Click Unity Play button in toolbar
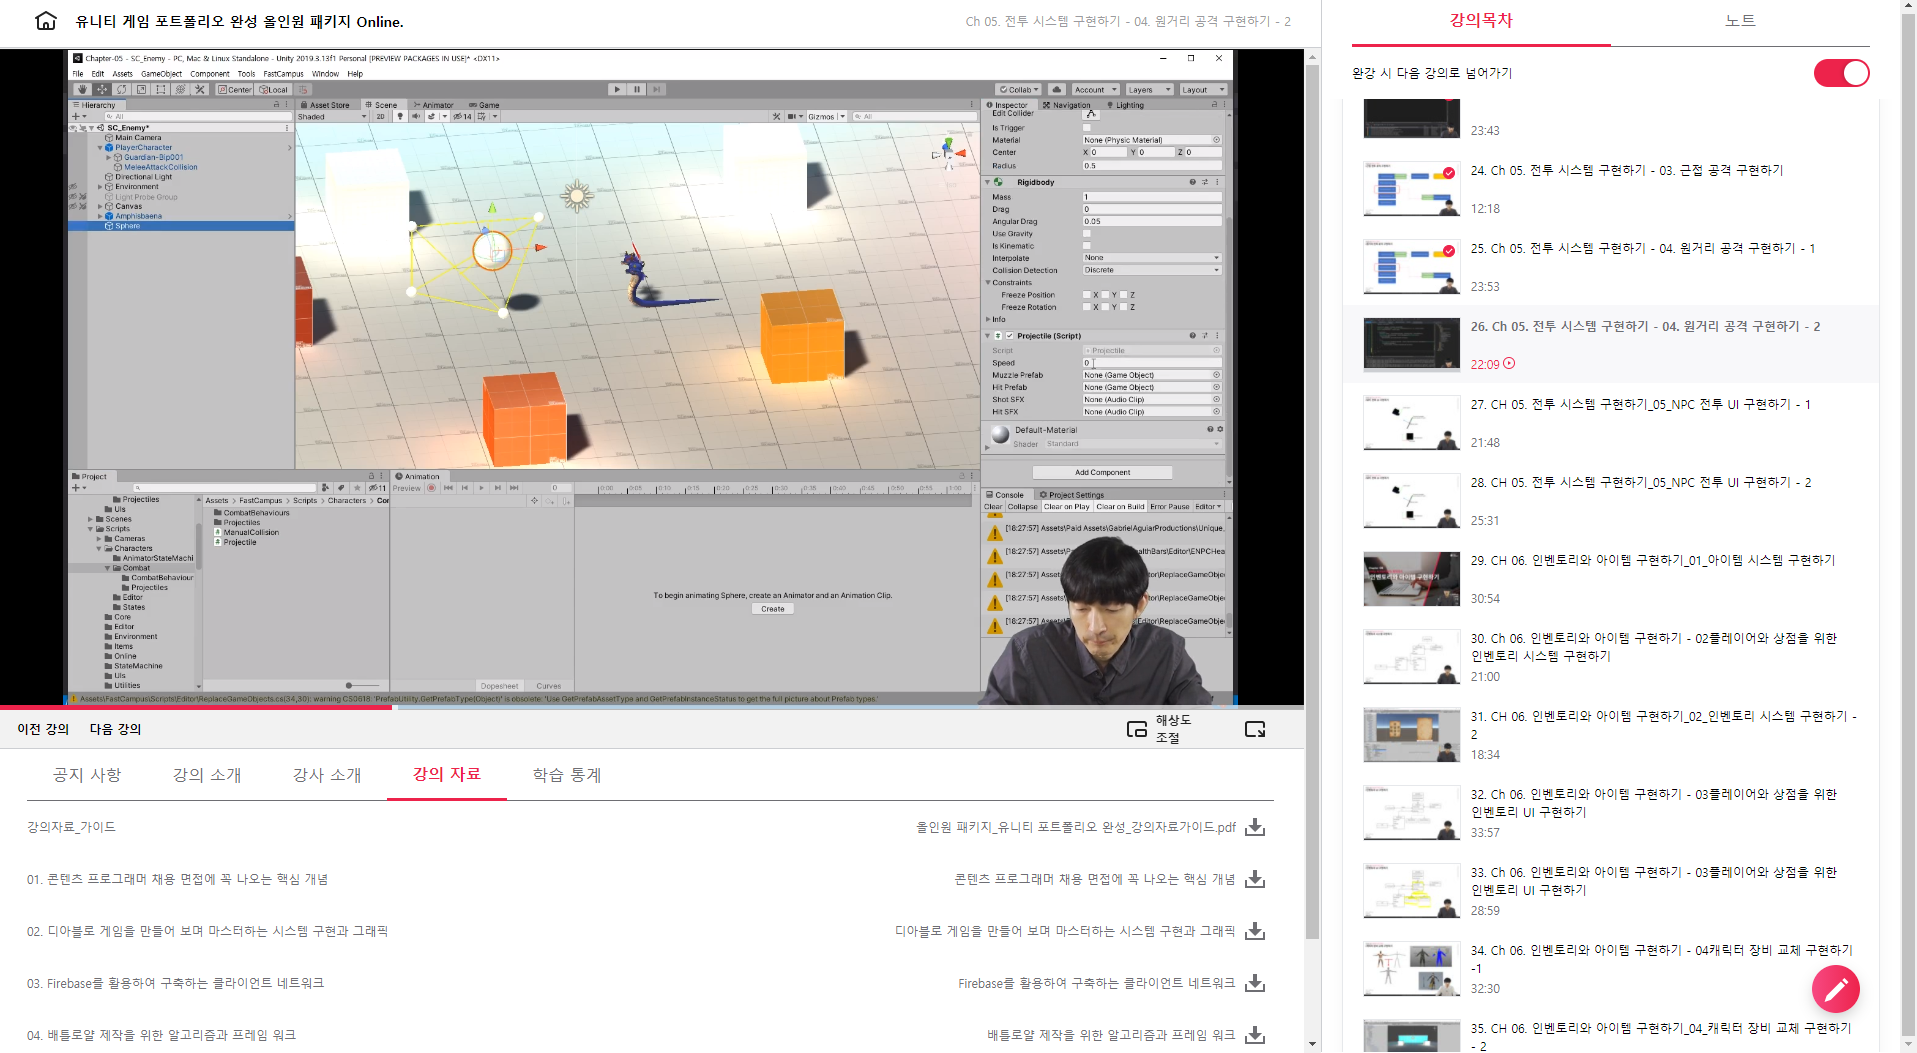This screenshot has height=1053, width=1917. pyautogui.click(x=617, y=89)
